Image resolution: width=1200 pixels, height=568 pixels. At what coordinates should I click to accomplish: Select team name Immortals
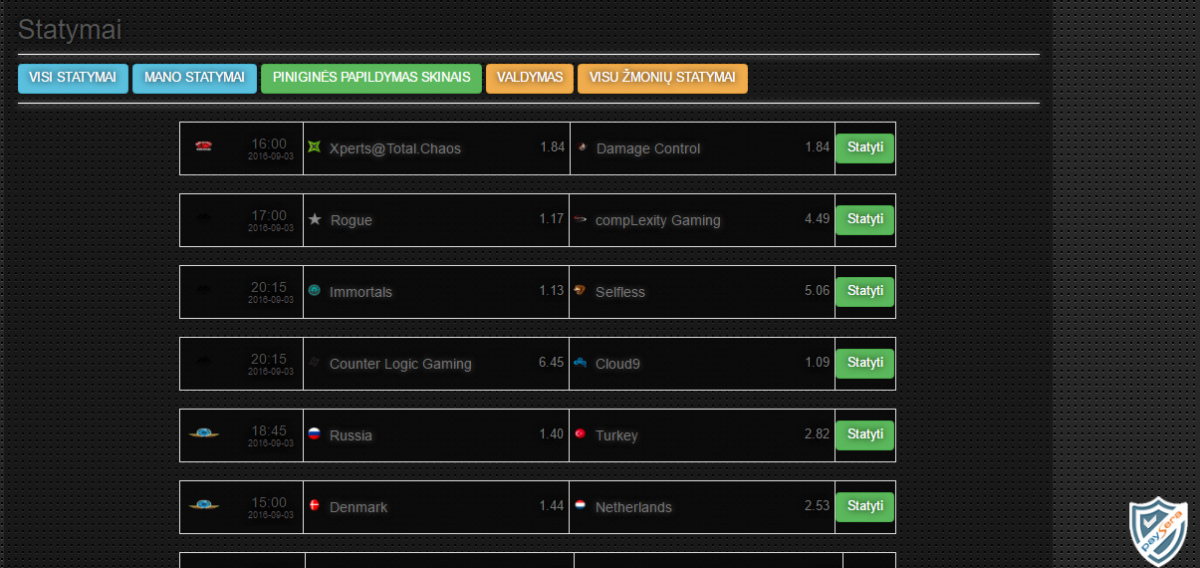click(361, 292)
